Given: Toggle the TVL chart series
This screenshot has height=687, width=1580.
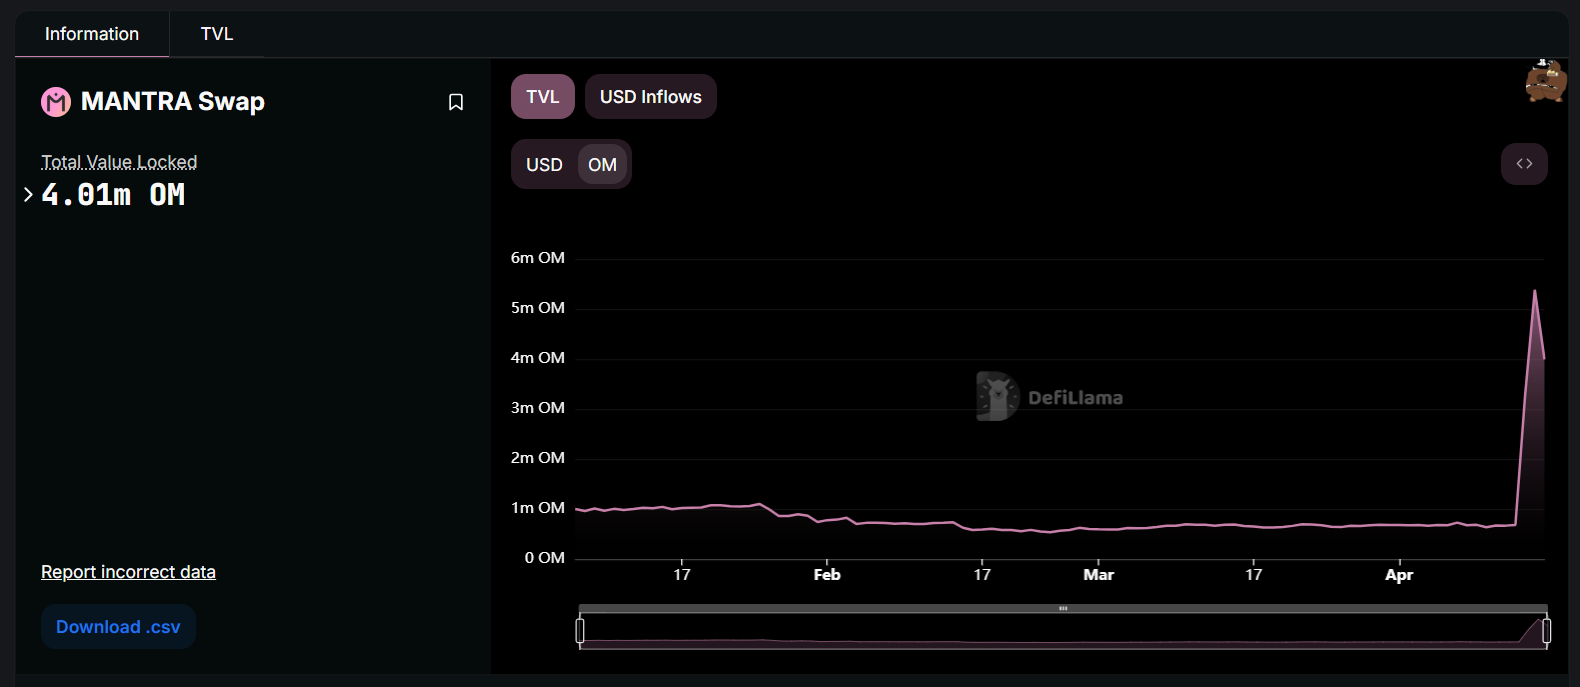Looking at the screenshot, I should tap(543, 97).
